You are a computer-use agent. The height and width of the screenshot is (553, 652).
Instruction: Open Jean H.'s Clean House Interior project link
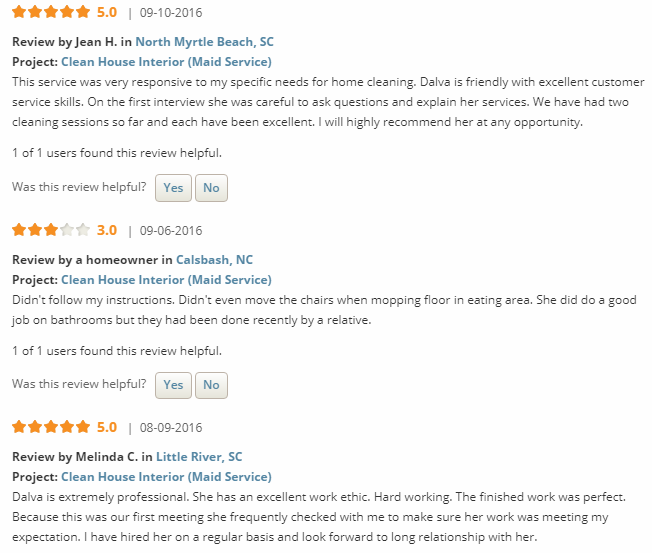[x=166, y=62]
